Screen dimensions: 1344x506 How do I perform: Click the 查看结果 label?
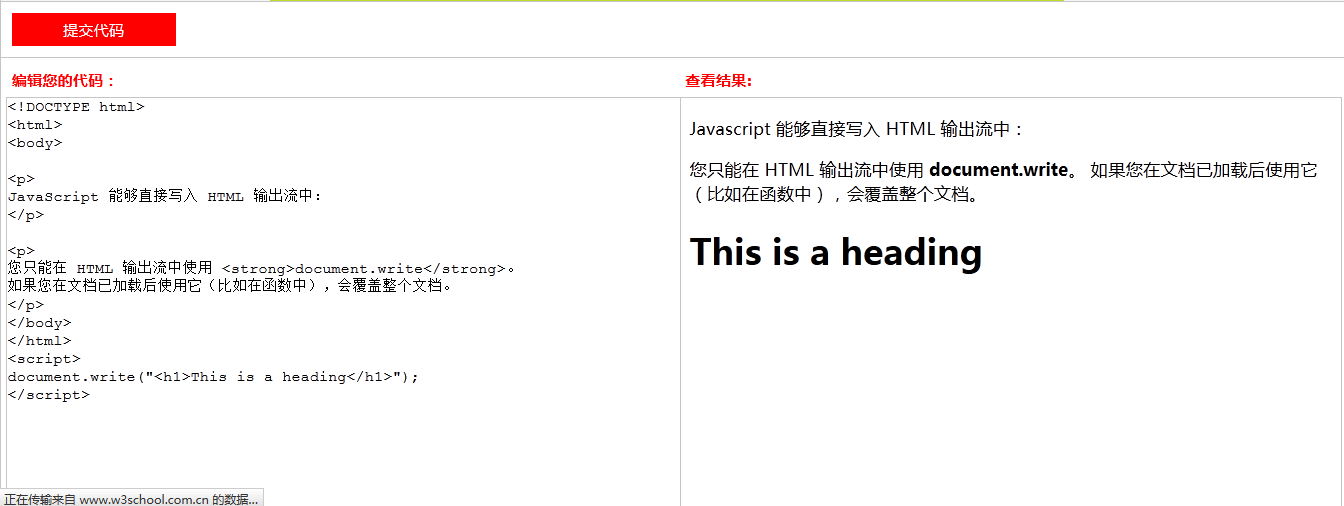[719, 81]
